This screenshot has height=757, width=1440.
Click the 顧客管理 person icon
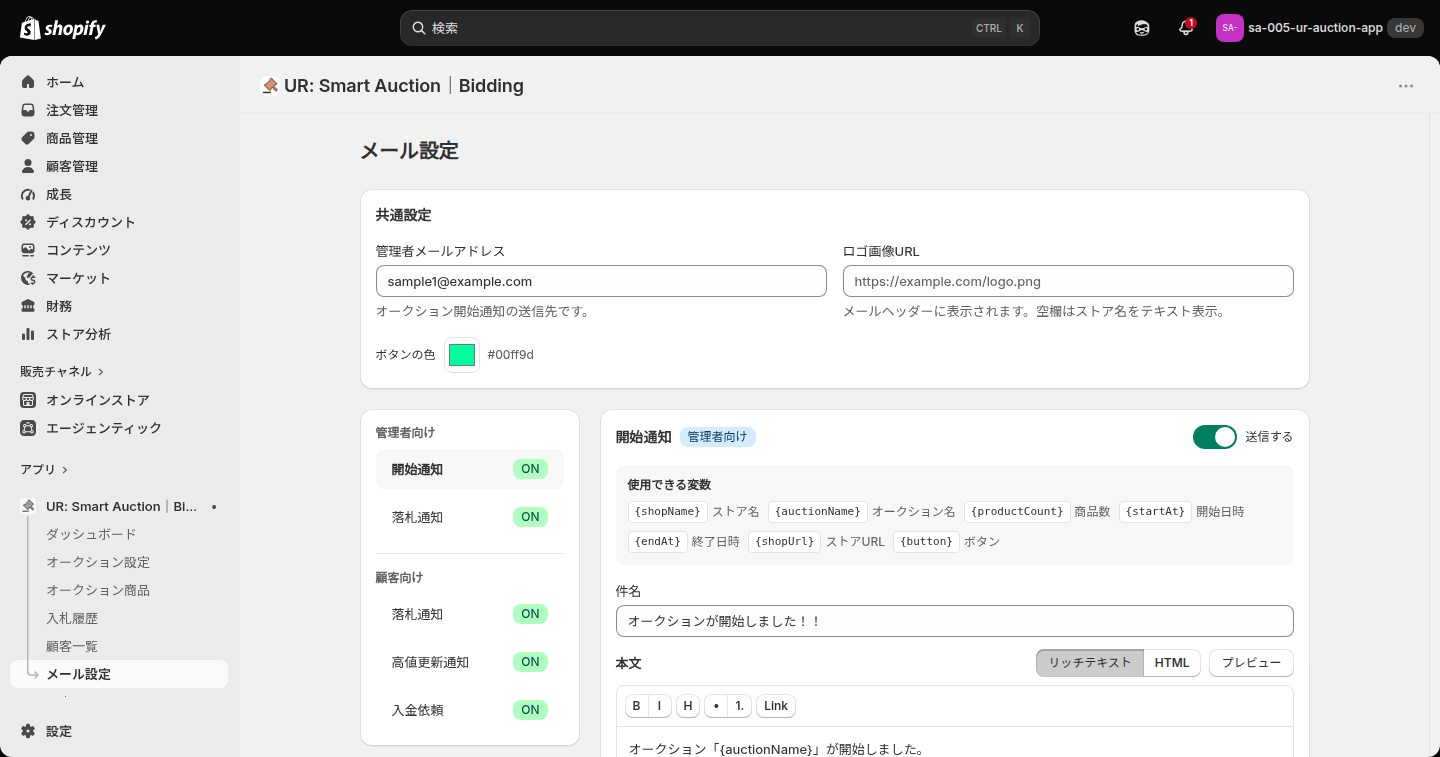coord(28,166)
